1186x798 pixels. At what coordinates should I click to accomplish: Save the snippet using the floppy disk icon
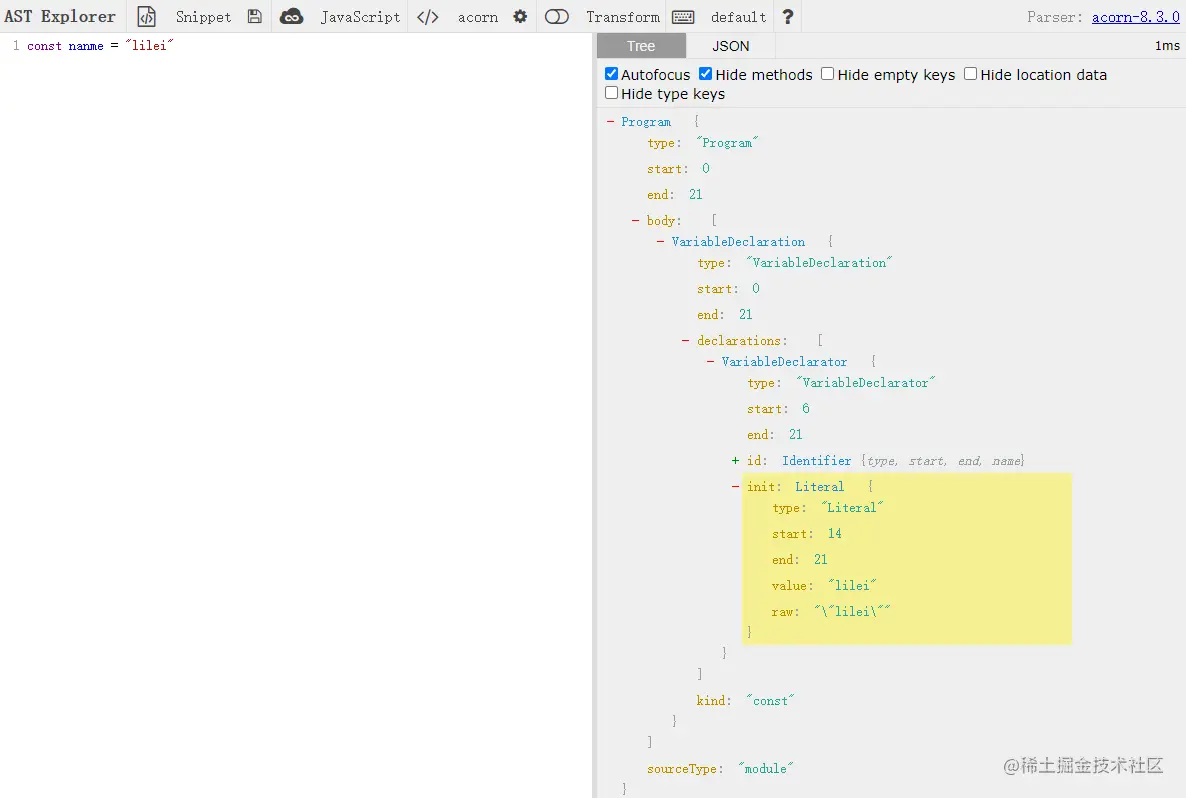(x=253, y=16)
